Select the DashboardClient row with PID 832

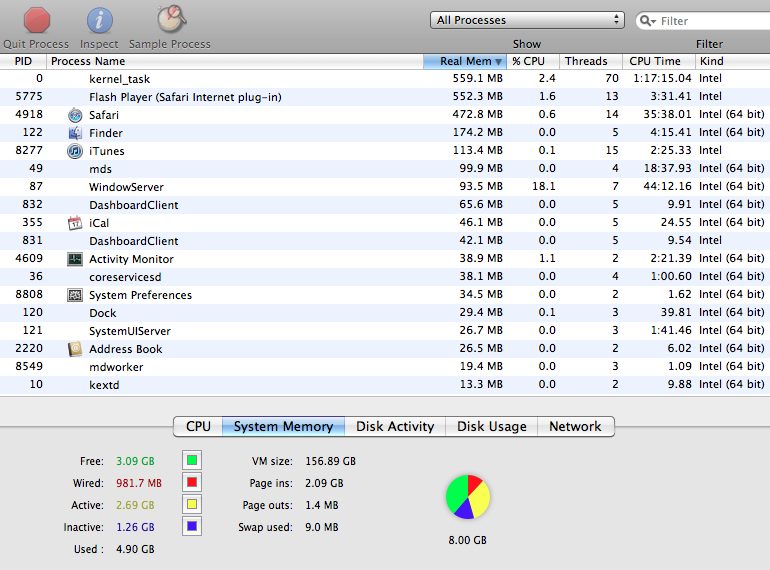coord(385,205)
